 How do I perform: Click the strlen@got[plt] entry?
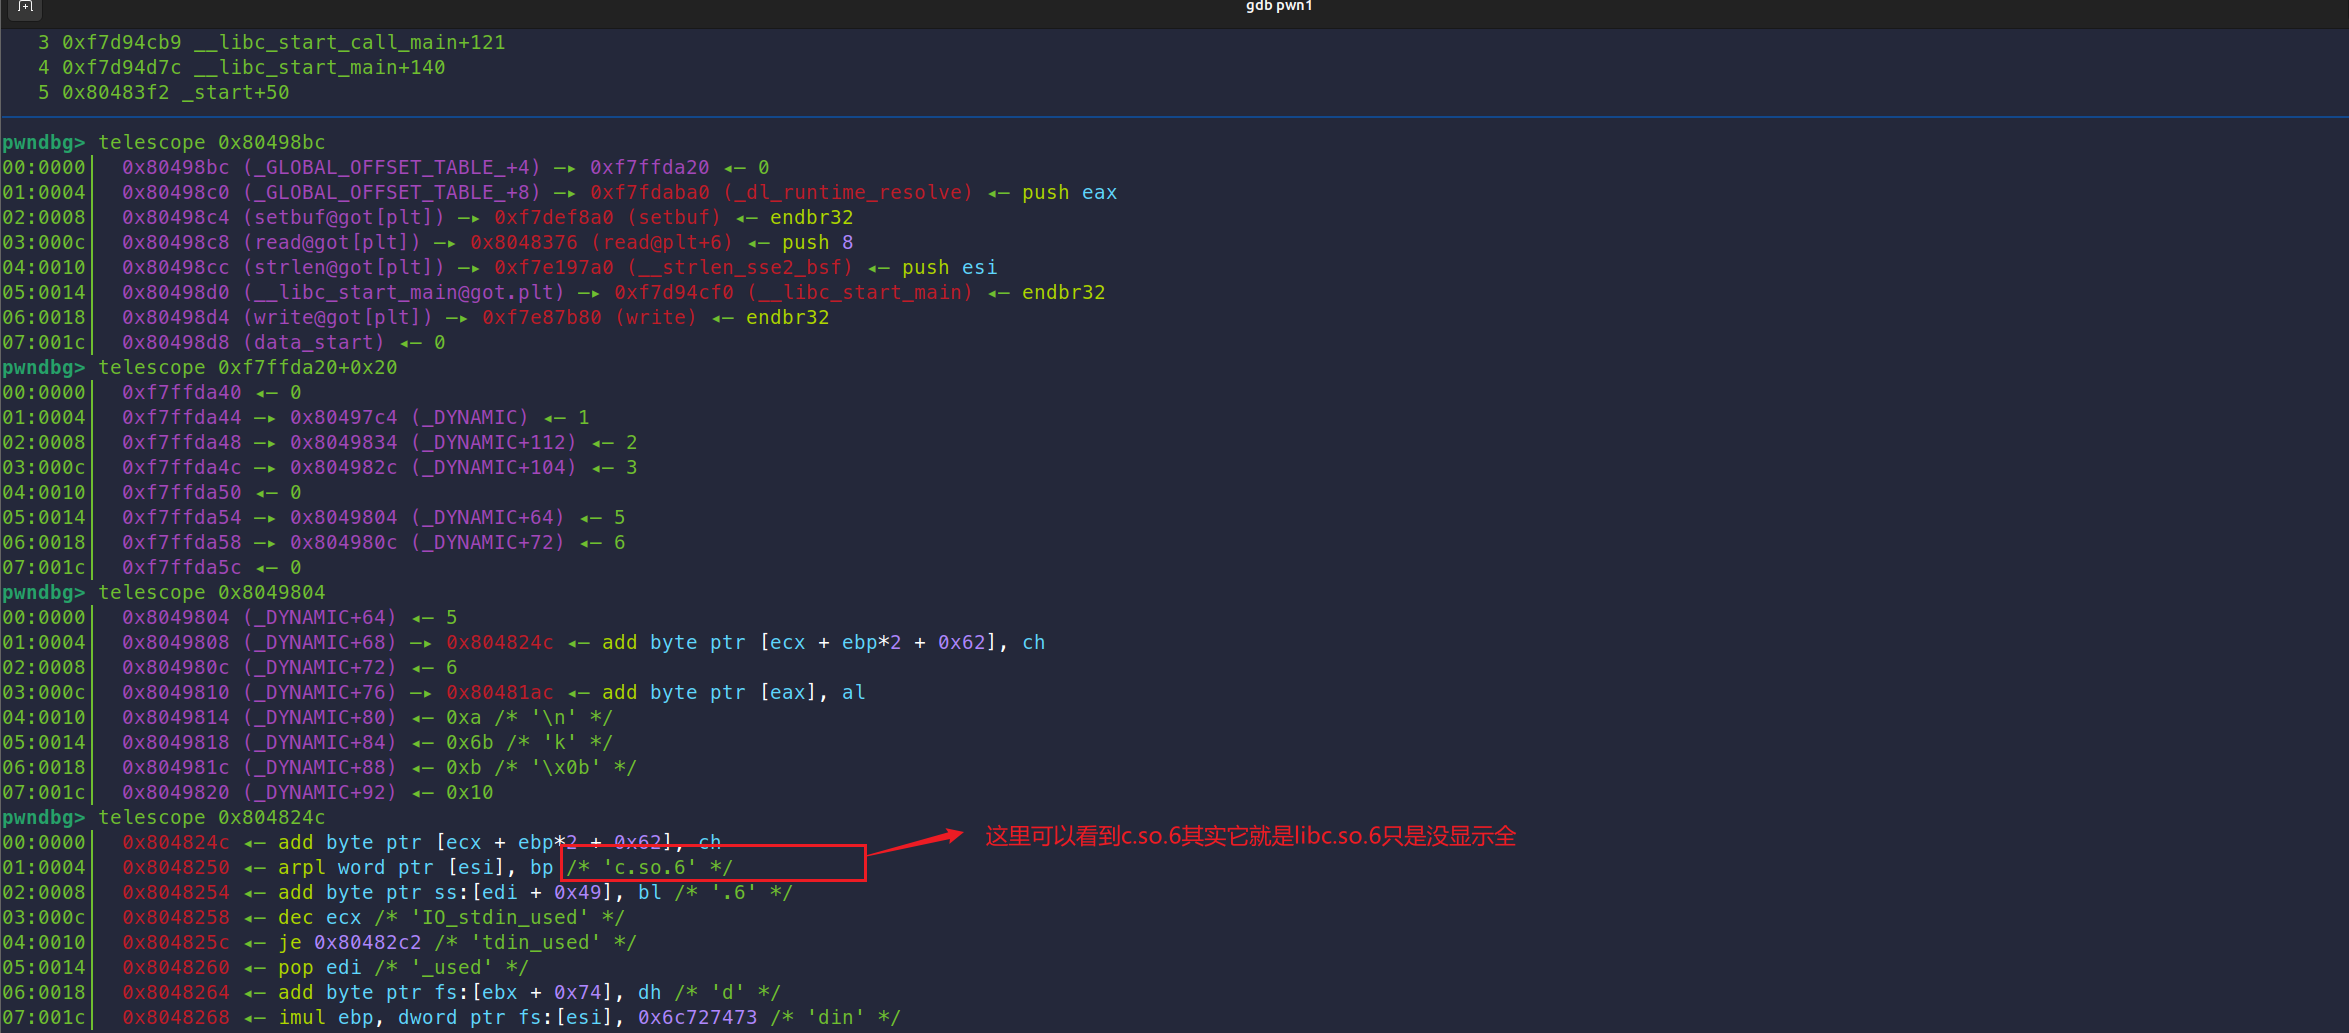pyautogui.click(x=344, y=267)
